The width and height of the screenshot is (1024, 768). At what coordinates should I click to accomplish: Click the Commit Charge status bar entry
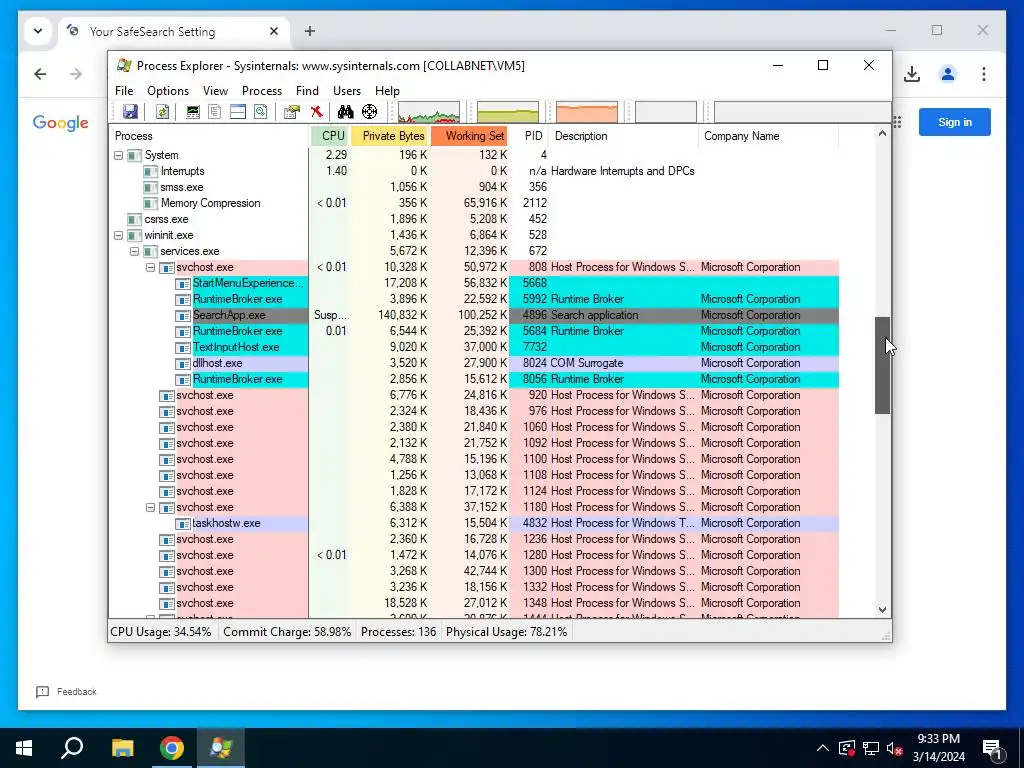pos(287,632)
